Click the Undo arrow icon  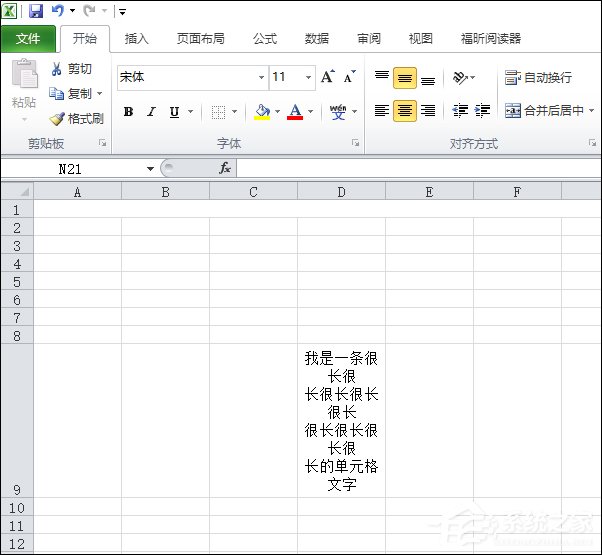[x=57, y=11]
